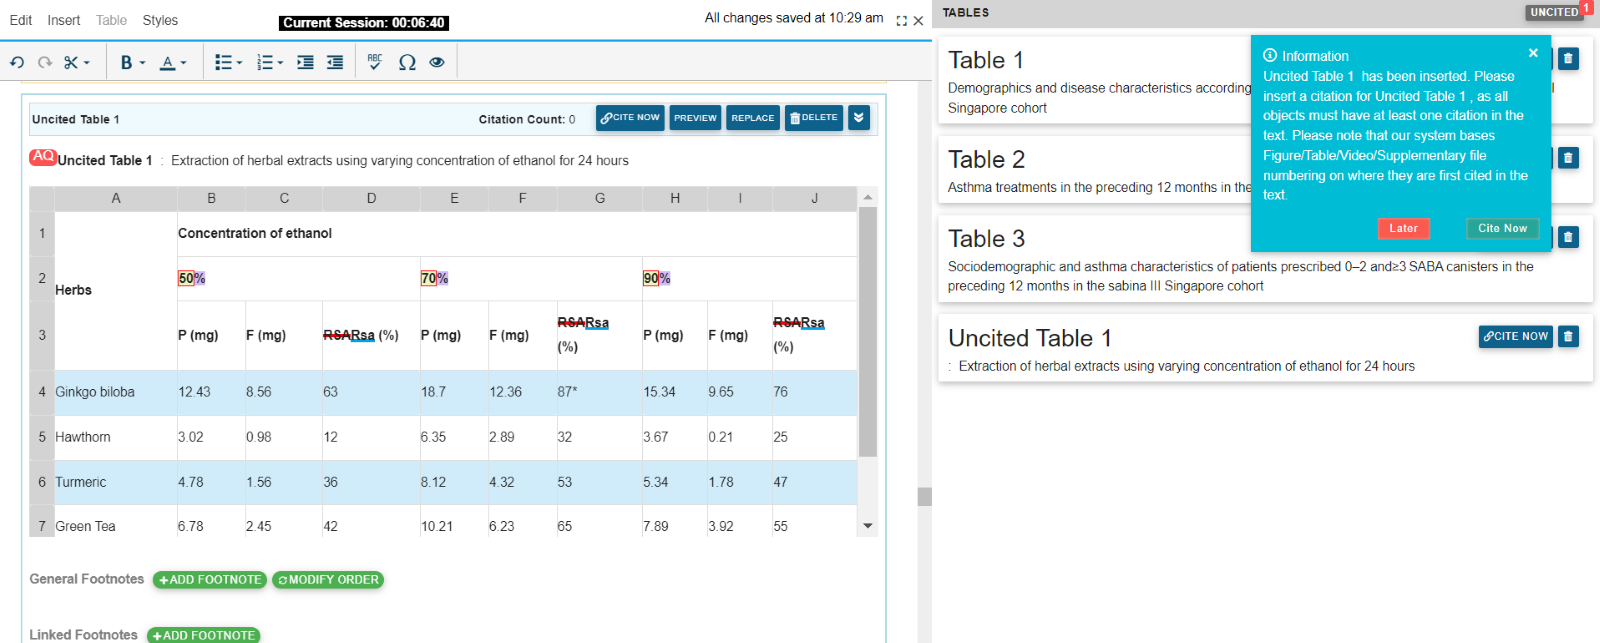Close the Information popup
This screenshot has height=643, width=1600.
click(1533, 53)
